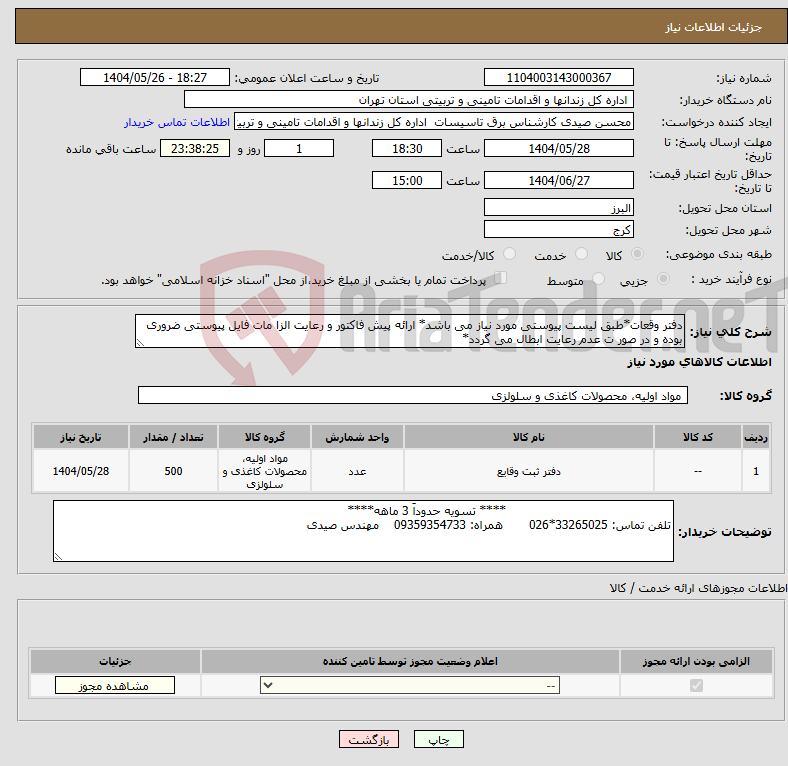
Task: Click the گروه کالا column header
Action: point(264,437)
